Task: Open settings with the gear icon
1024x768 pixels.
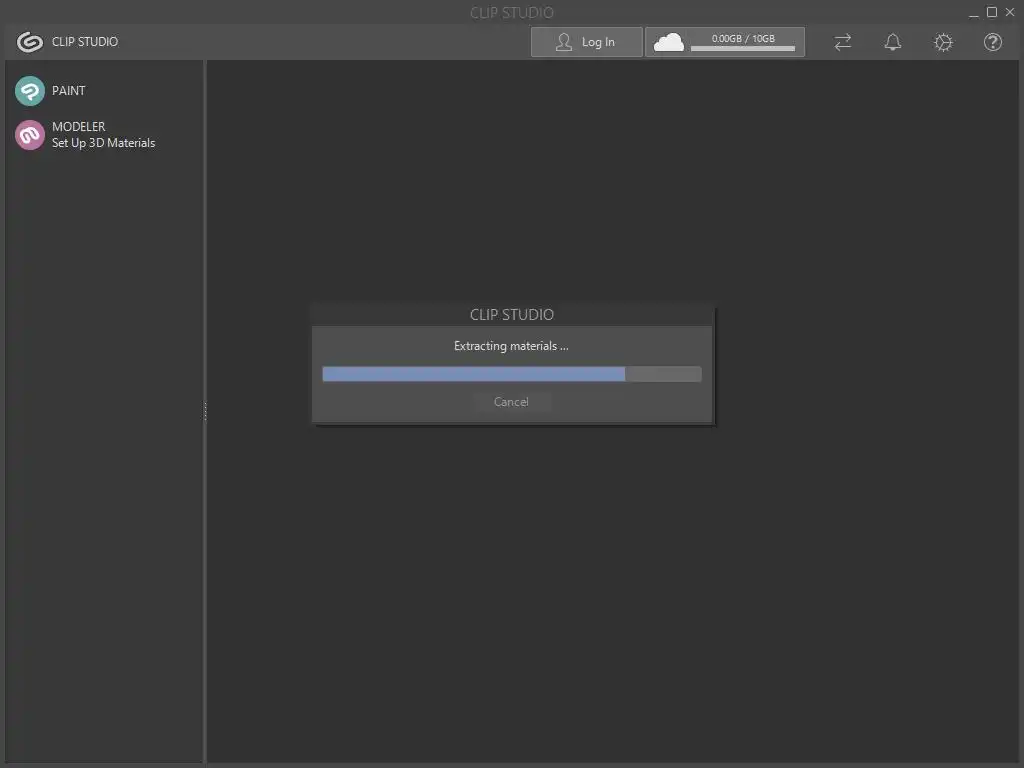Action: 943,42
